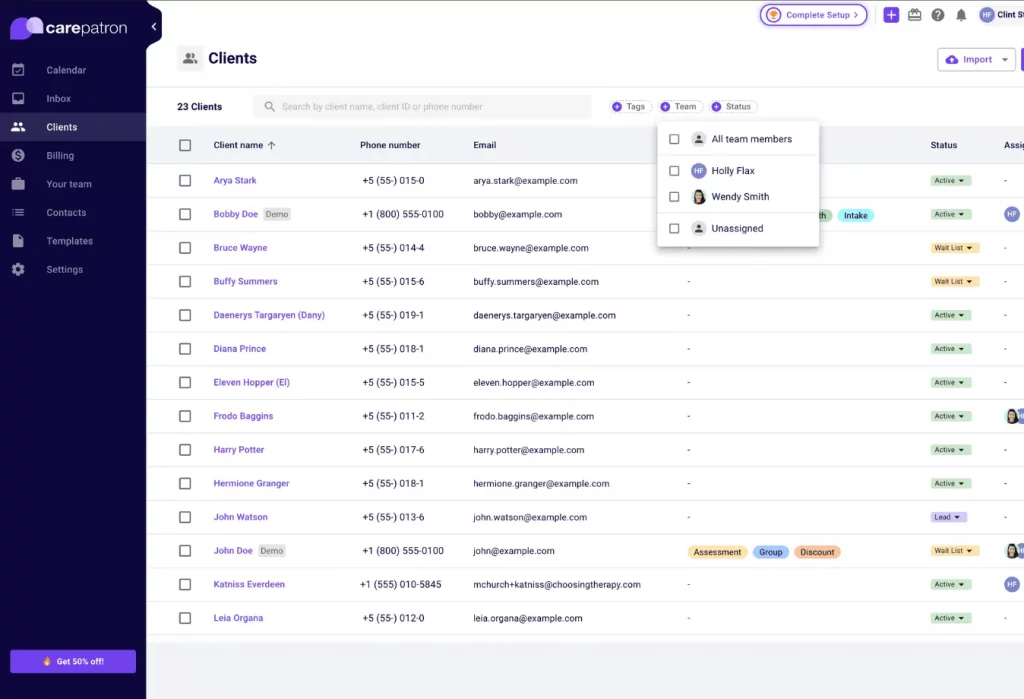
Task: Open the help question mark icon
Action: tap(938, 15)
